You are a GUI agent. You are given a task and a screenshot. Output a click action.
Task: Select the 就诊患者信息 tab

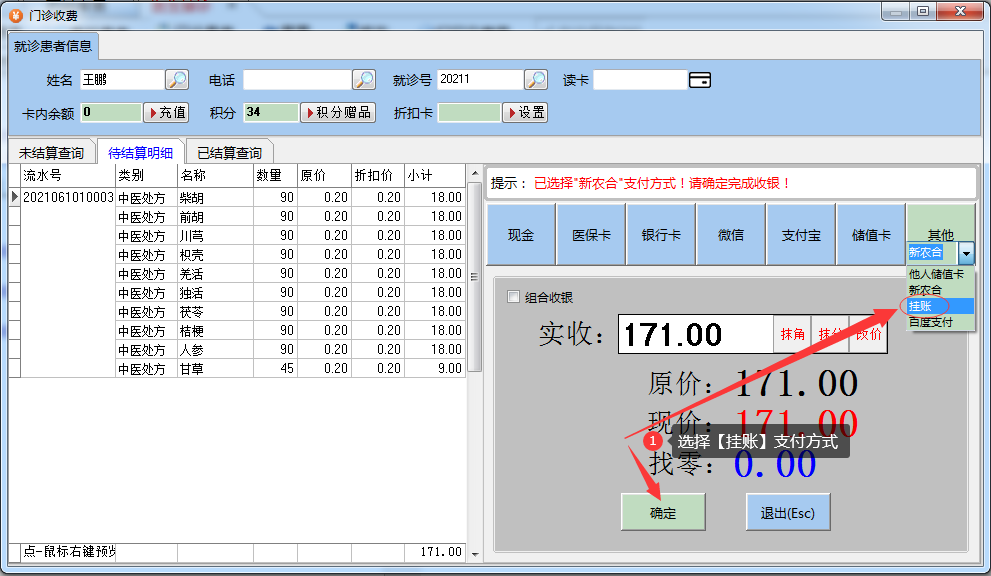(x=53, y=46)
